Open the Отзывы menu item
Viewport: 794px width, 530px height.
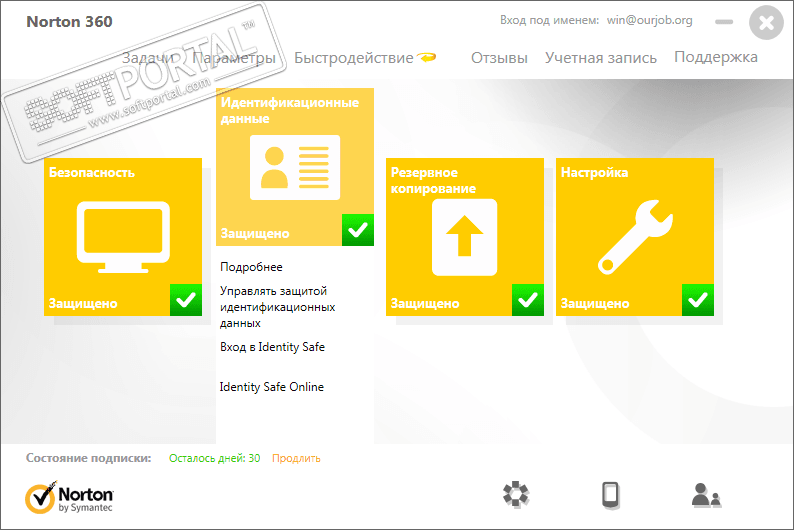(x=499, y=58)
